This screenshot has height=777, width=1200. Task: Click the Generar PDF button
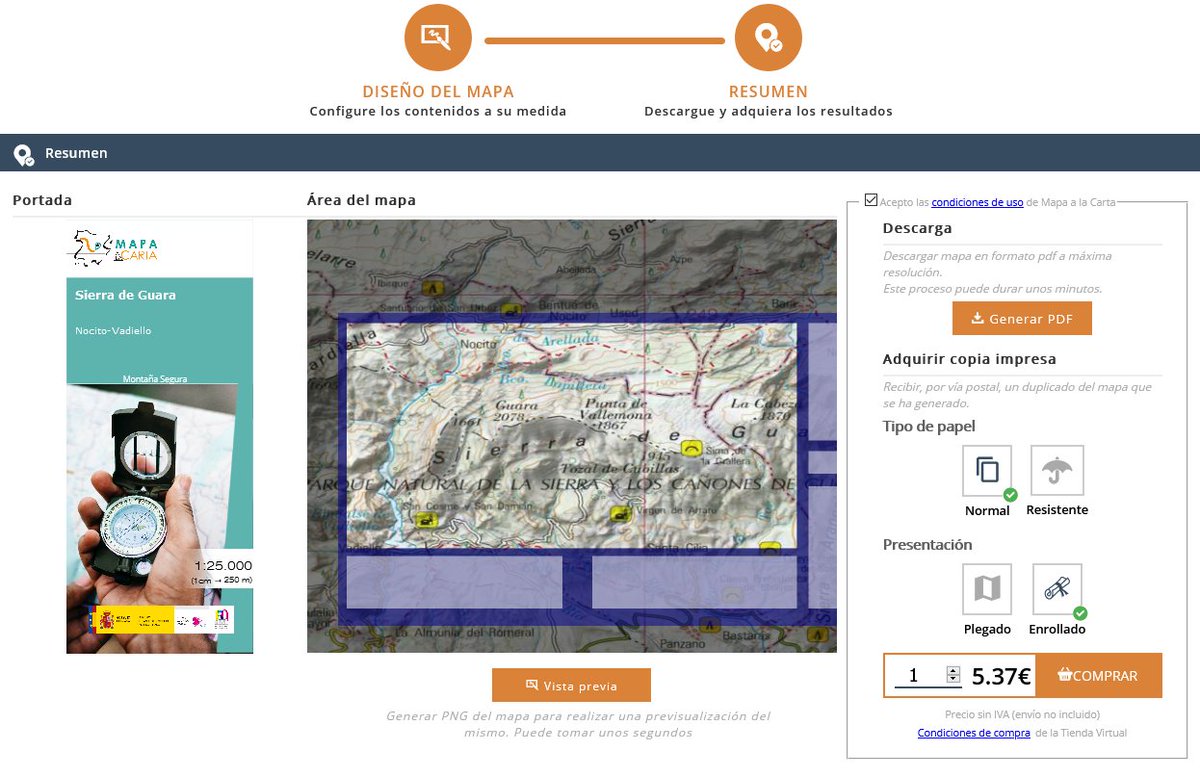pos(1022,319)
